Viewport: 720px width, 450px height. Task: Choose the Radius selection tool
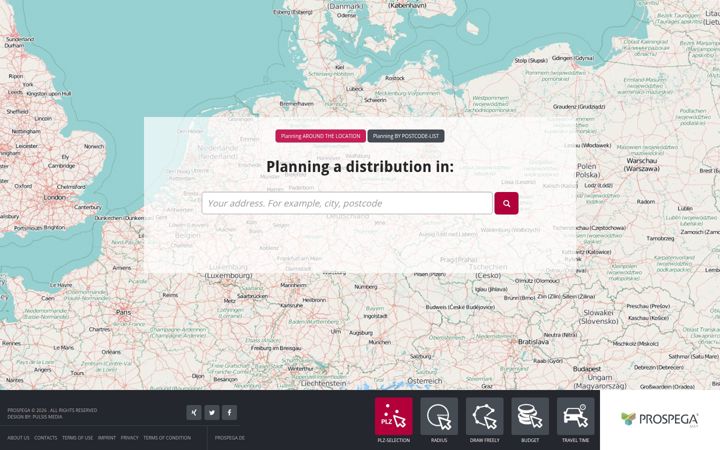pos(439,416)
